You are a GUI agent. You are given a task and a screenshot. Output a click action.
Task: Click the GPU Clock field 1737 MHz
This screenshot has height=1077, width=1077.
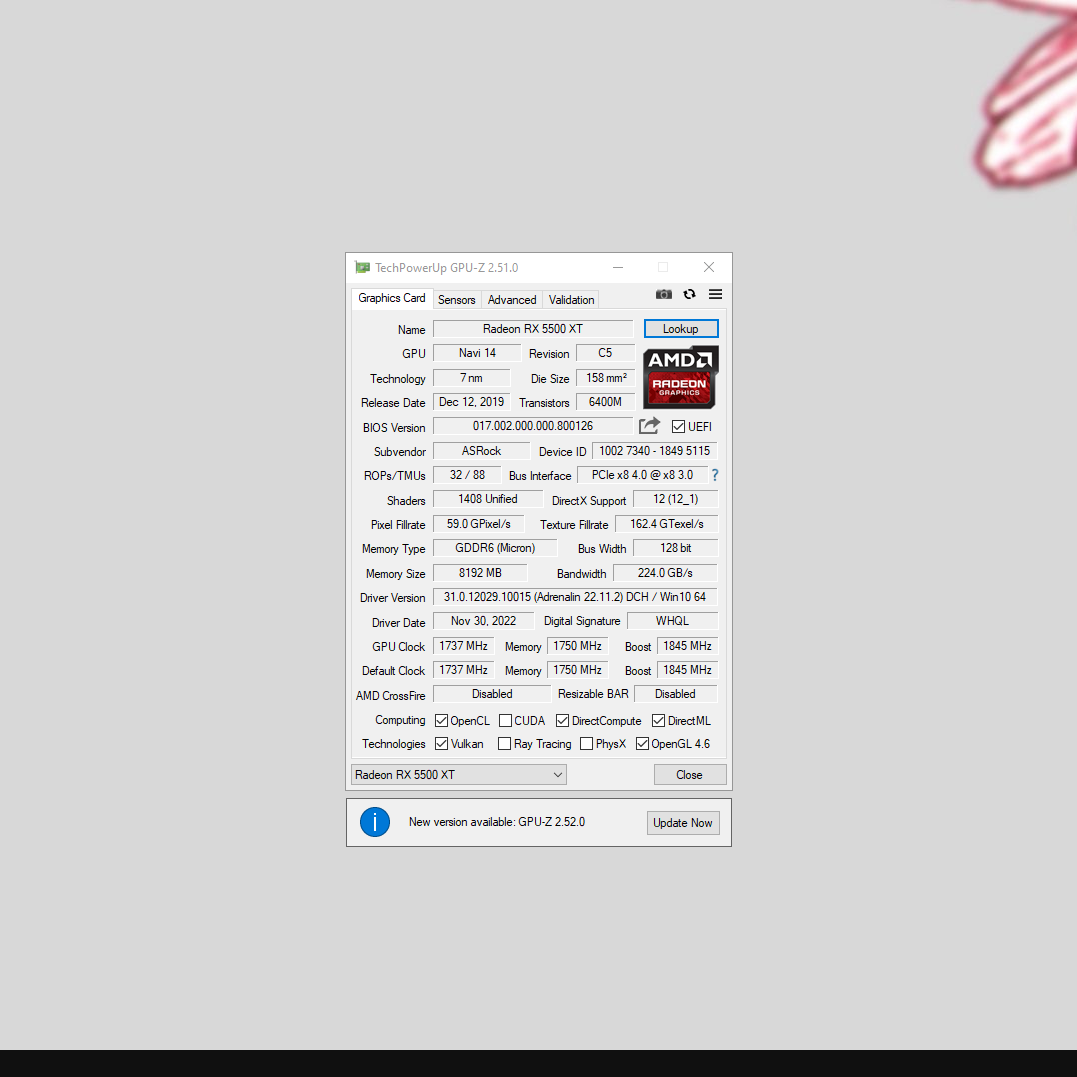[x=464, y=646]
